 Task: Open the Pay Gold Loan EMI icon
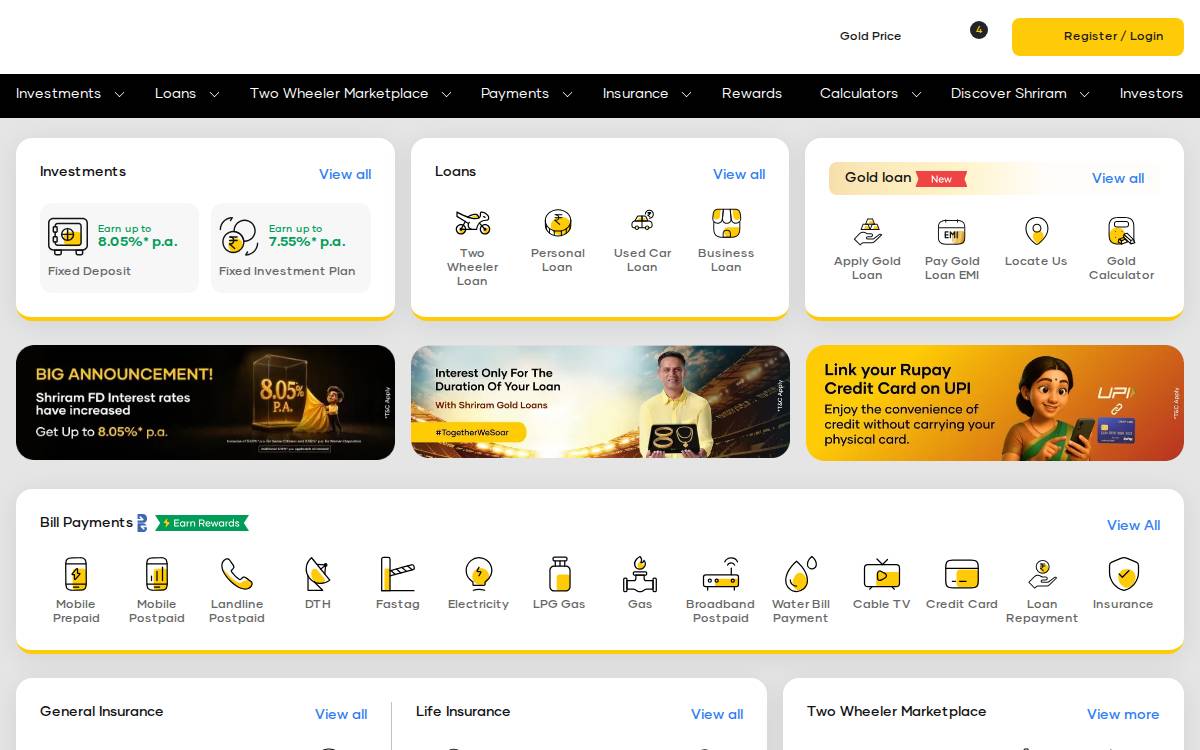click(x=951, y=232)
